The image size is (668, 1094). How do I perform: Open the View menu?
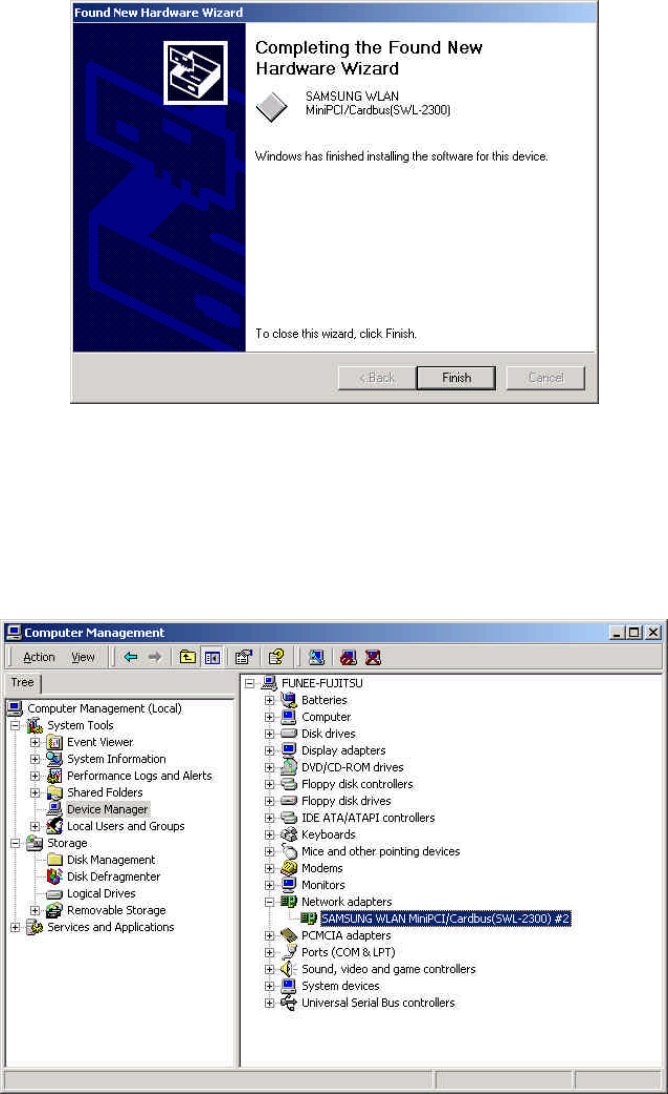coord(83,657)
